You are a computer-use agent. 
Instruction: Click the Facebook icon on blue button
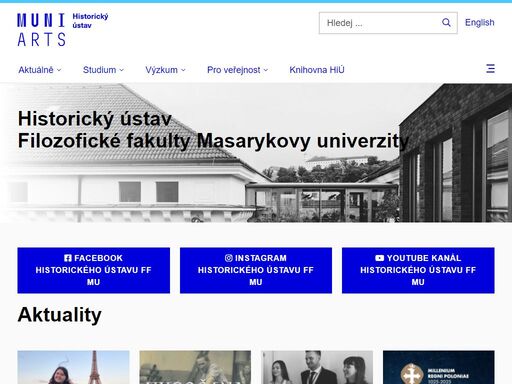click(x=68, y=258)
